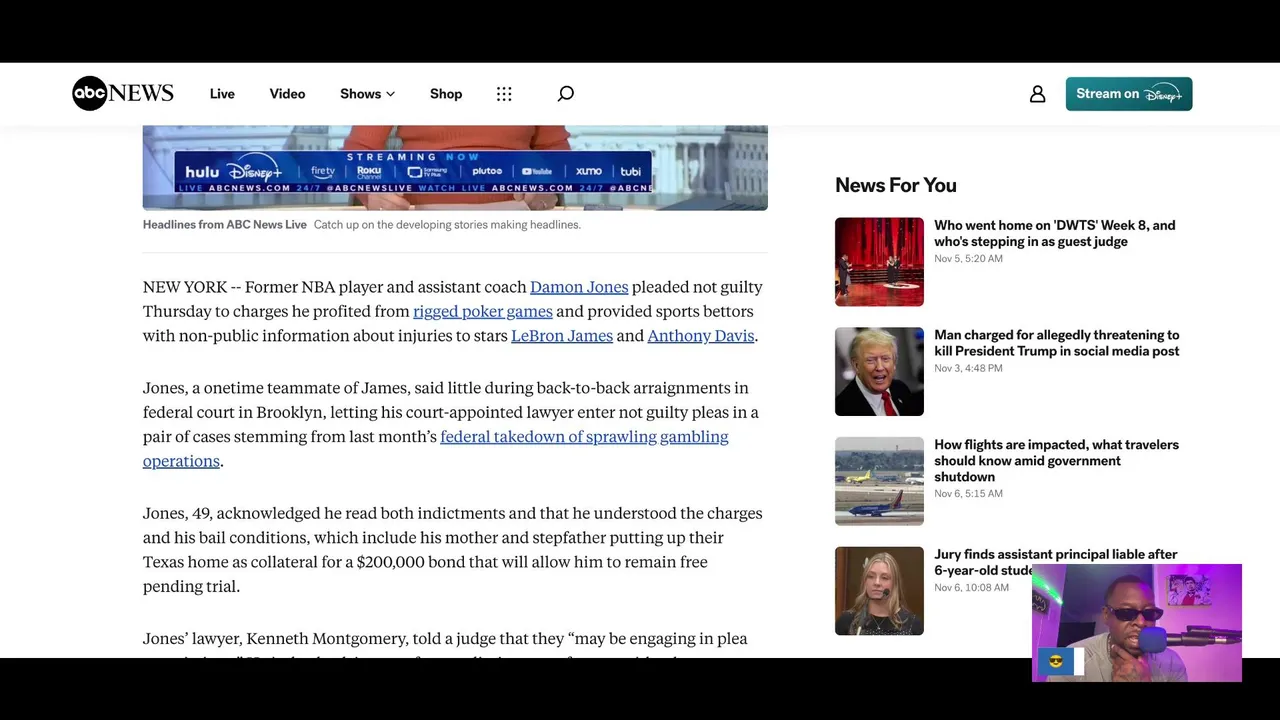The image size is (1280, 720).
Task: Read 'Who went home on DWTS Week 8' headline
Action: 1055,233
